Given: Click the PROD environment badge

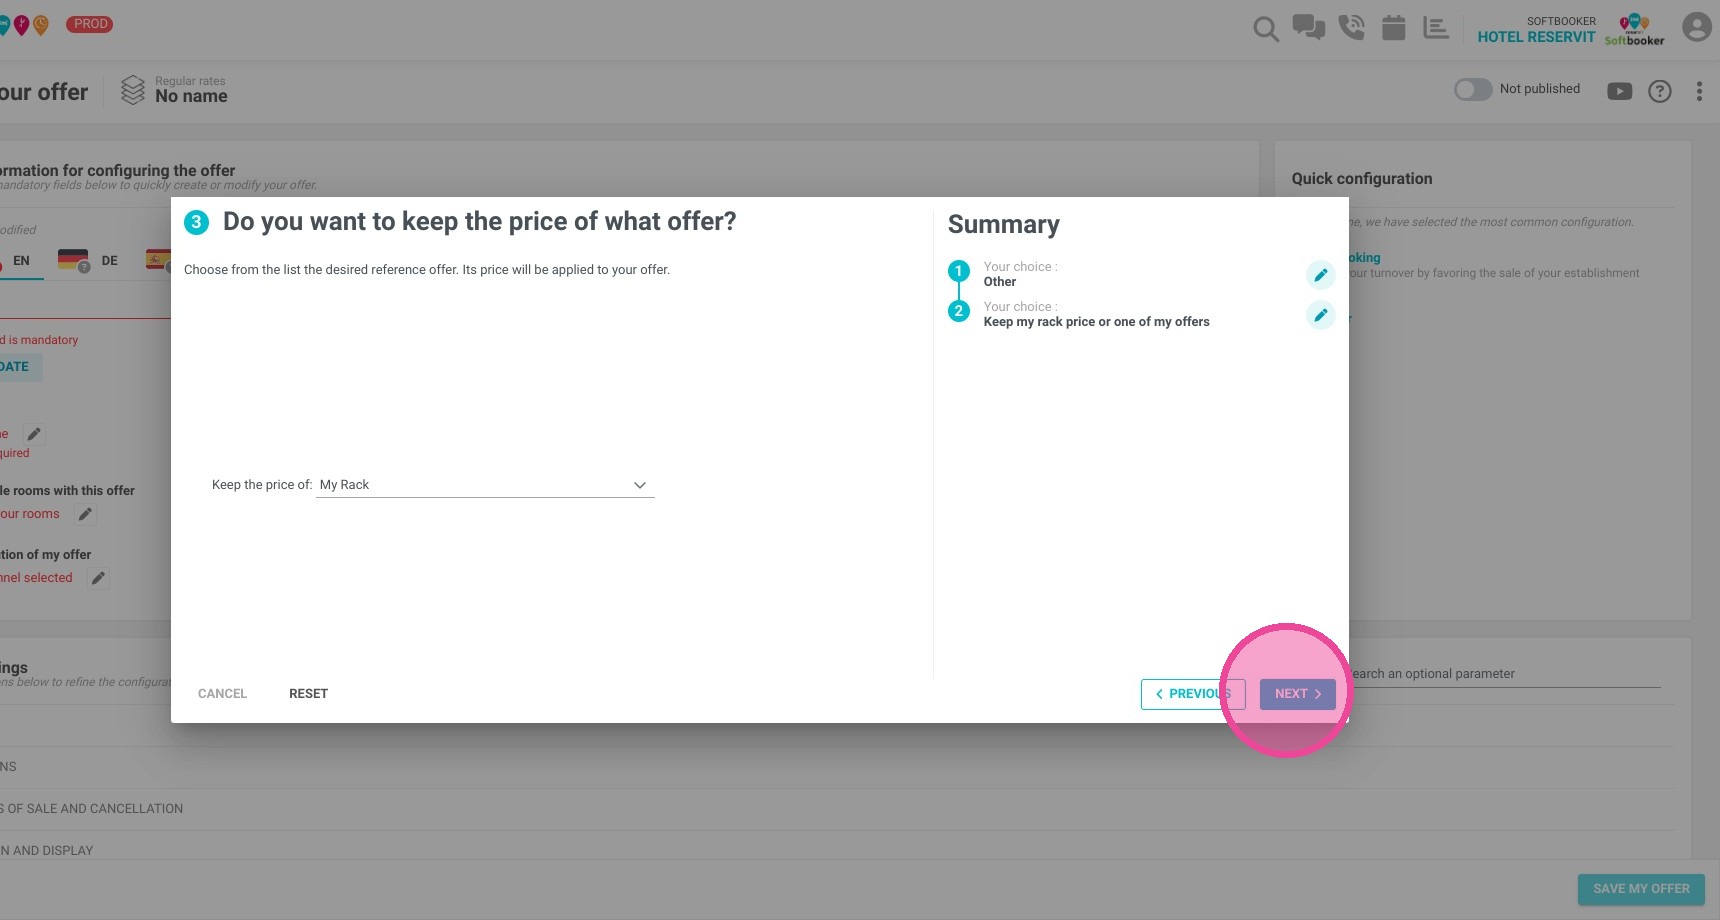Looking at the screenshot, I should click(90, 24).
